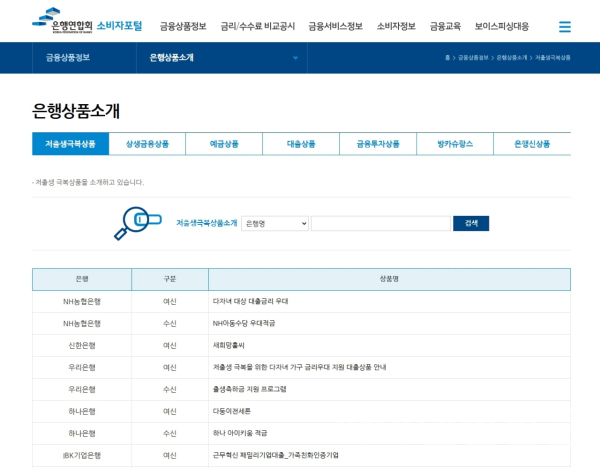Click the 검색 search button
This screenshot has width=600, height=468.
(x=471, y=223)
